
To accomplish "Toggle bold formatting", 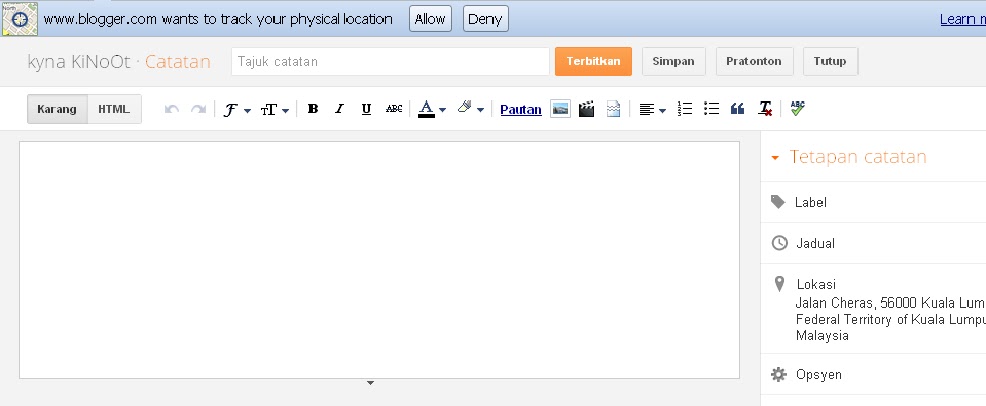I will (x=313, y=109).
